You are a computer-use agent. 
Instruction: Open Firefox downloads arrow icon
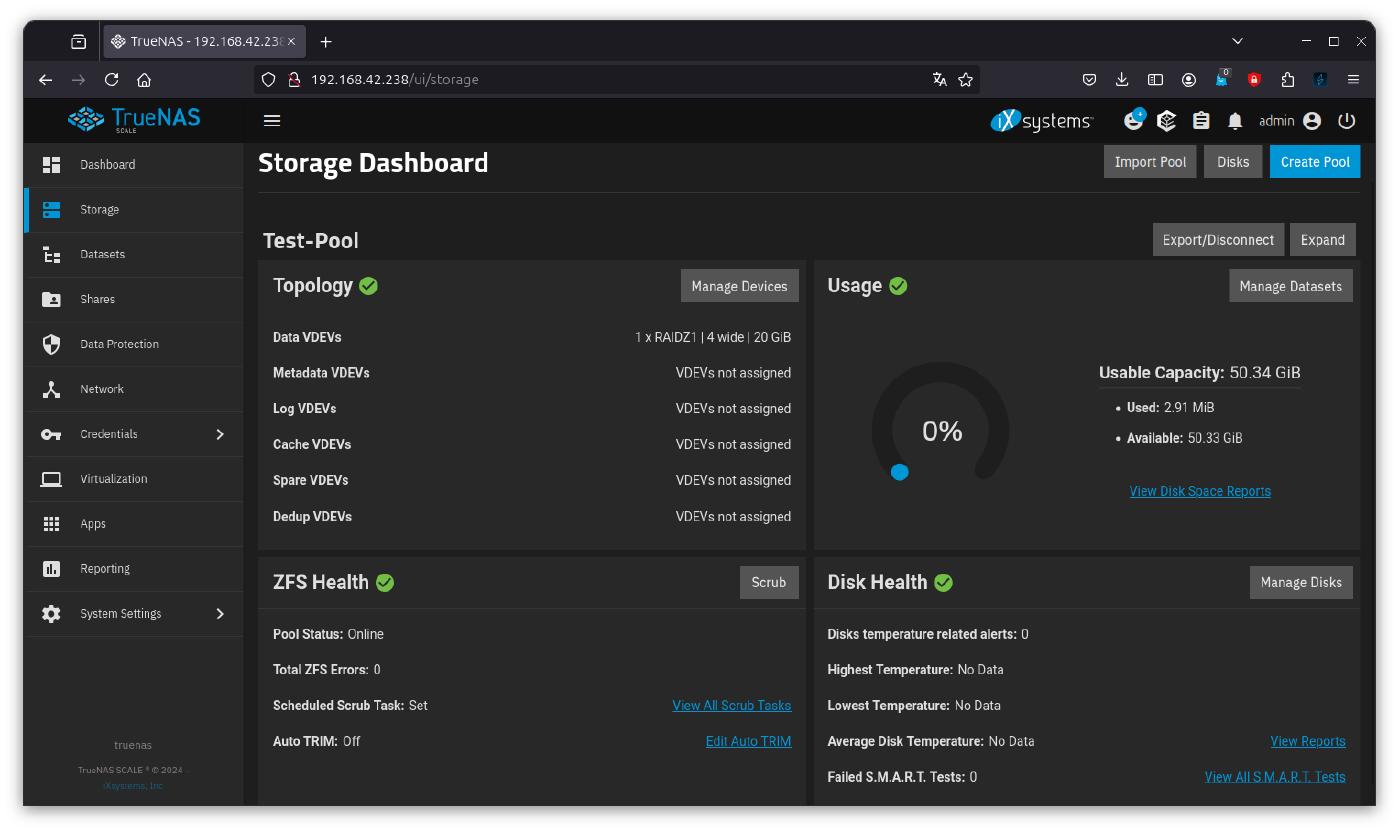(1122, 80)
